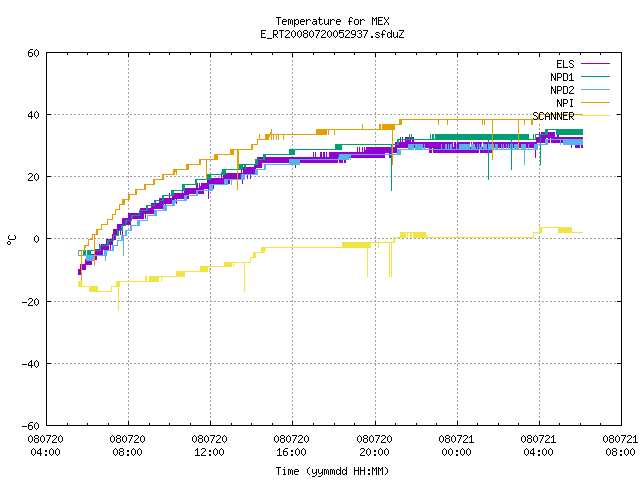Screen dimensions: 640x480
Task: Click the y-axis label 0
Action: tap(36, 239)
